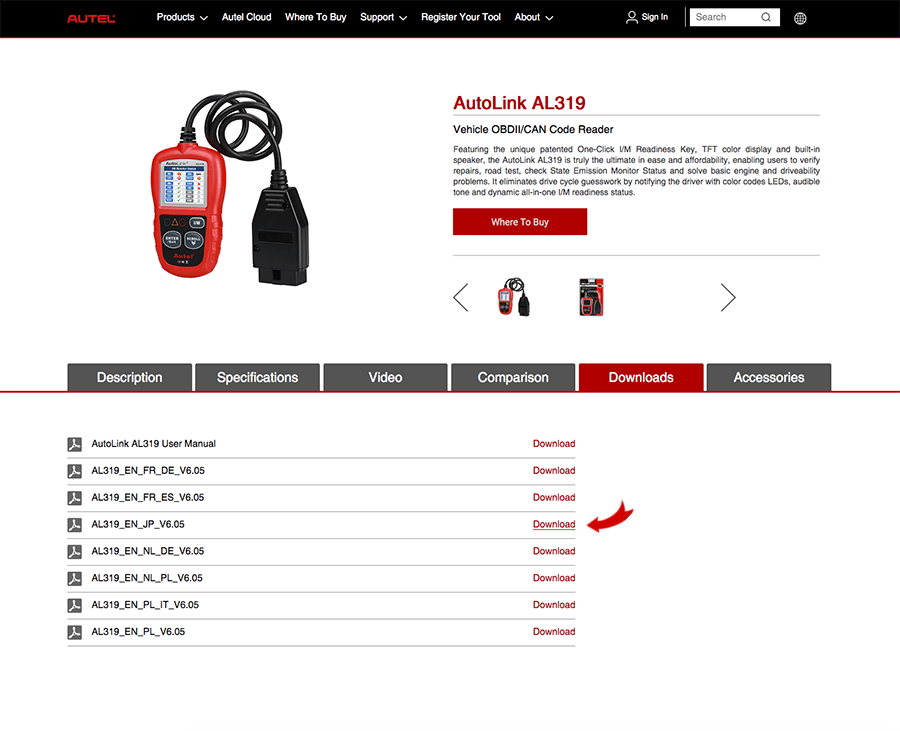Click the search magnifier icon

766,17
